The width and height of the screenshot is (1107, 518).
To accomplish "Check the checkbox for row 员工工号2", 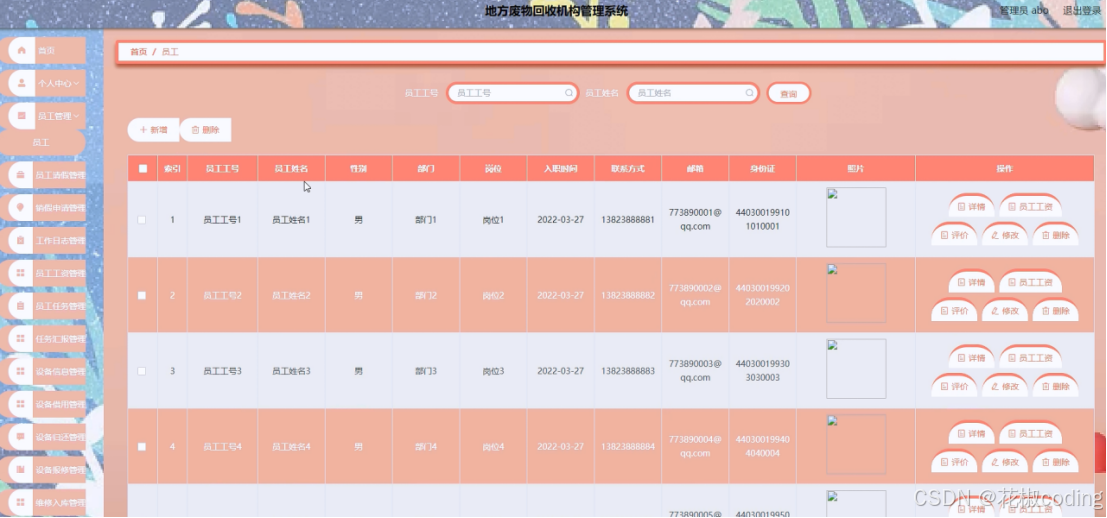I will (142, 295).
